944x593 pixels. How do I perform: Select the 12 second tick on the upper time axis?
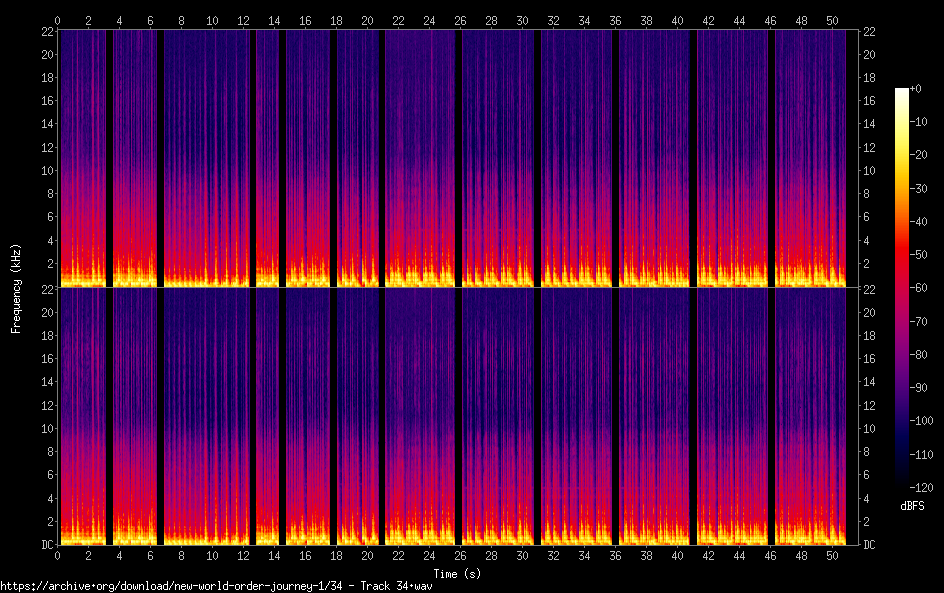[243, 20]
